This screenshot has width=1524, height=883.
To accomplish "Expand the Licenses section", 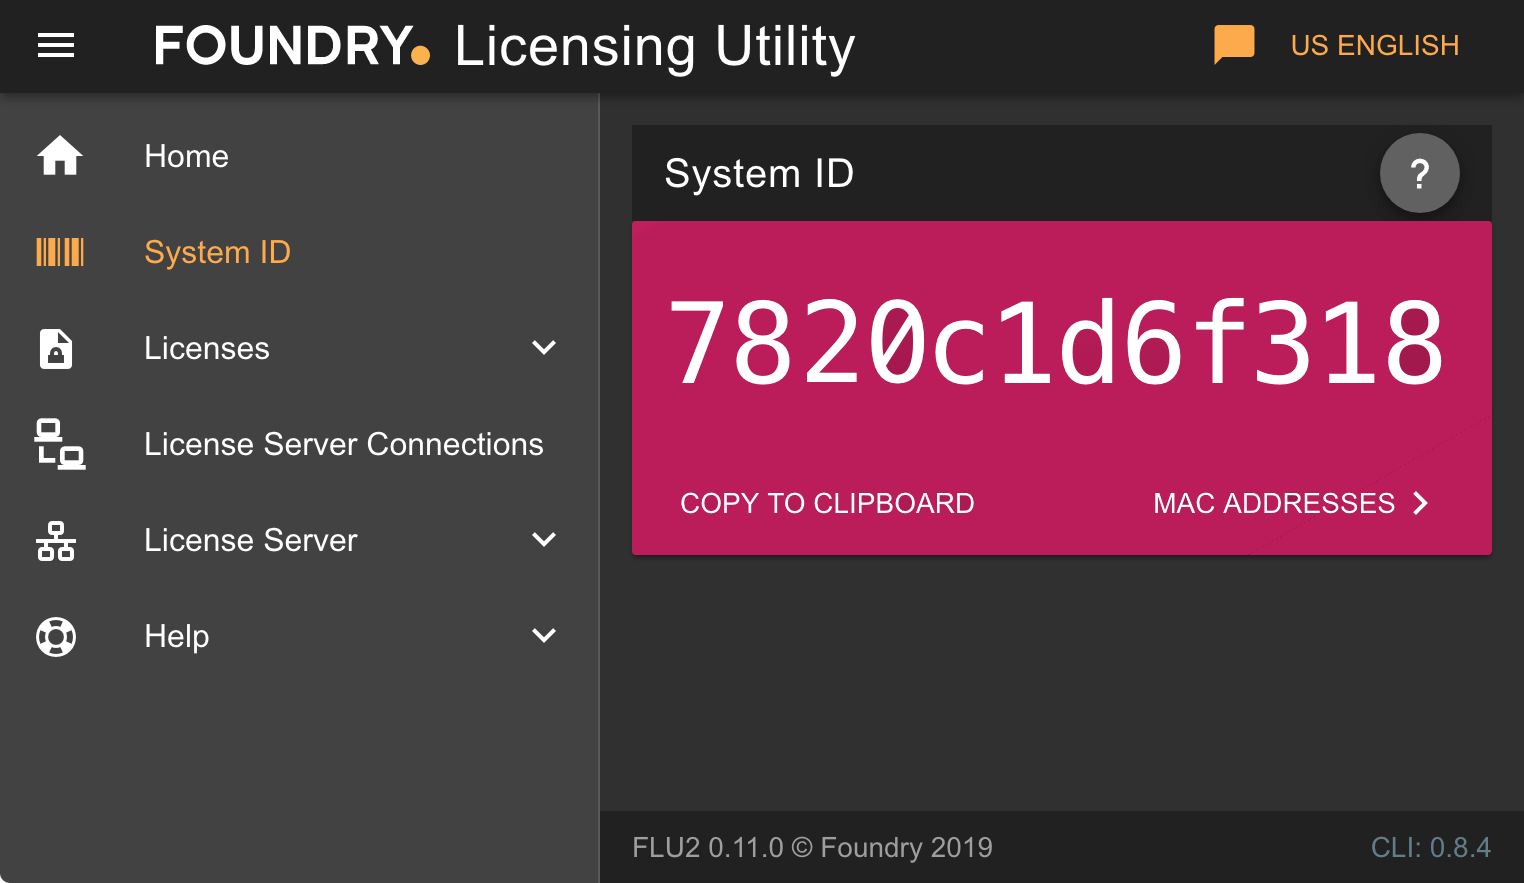I will point(544,347).
